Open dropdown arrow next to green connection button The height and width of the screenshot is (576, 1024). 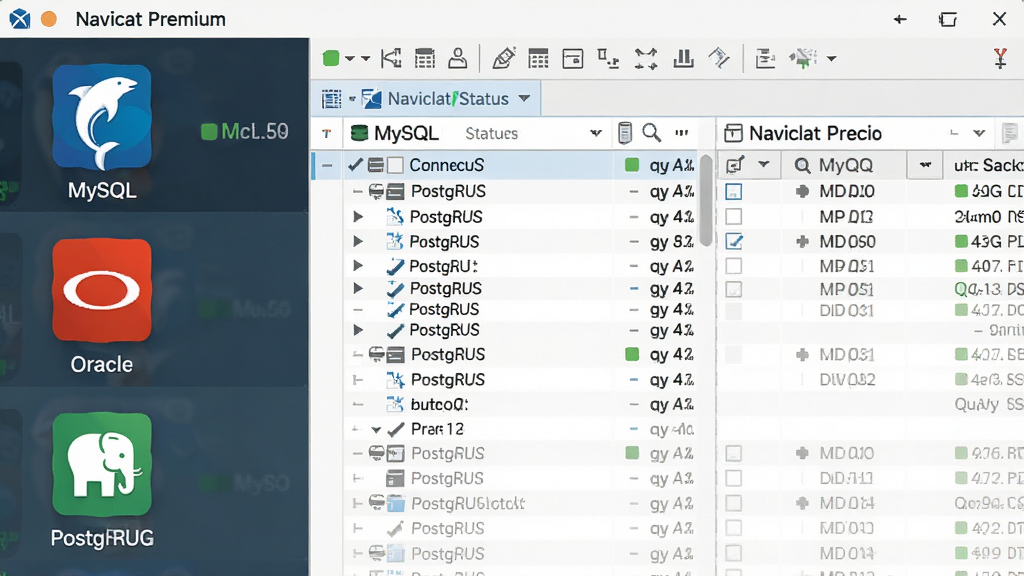point(350,59)
